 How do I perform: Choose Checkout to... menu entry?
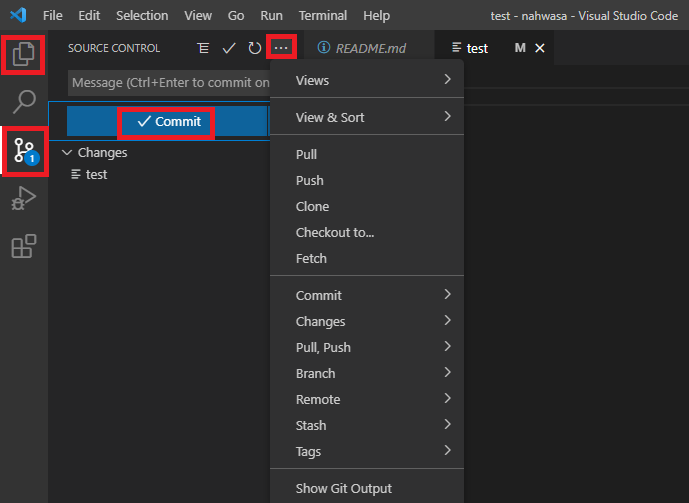point(367,232)
